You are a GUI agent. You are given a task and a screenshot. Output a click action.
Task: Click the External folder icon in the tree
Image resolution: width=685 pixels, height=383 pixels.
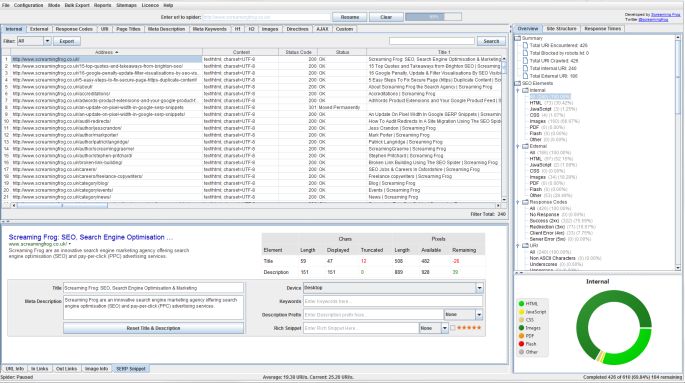[526, 146]
